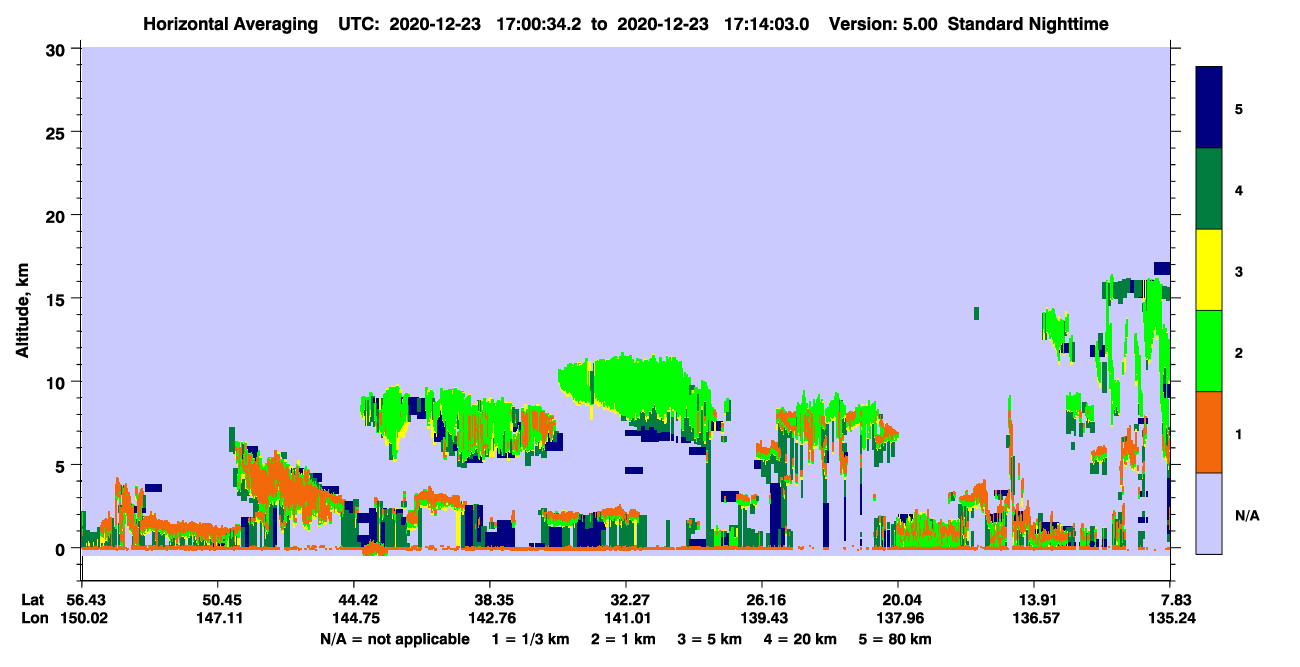The width and height of the screenshot is (1300, 667).
Task: Click the y-axis tick label 25
Action: coord(57,132)
